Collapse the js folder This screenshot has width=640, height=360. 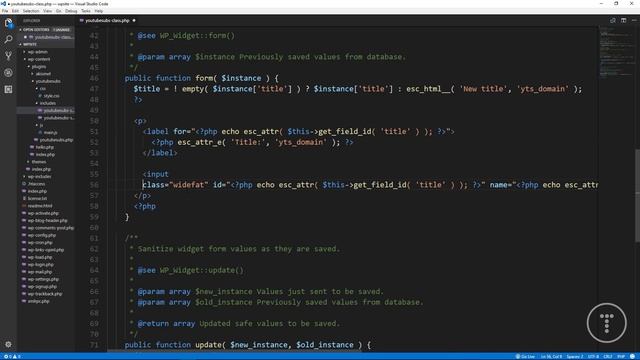point(41,125)
